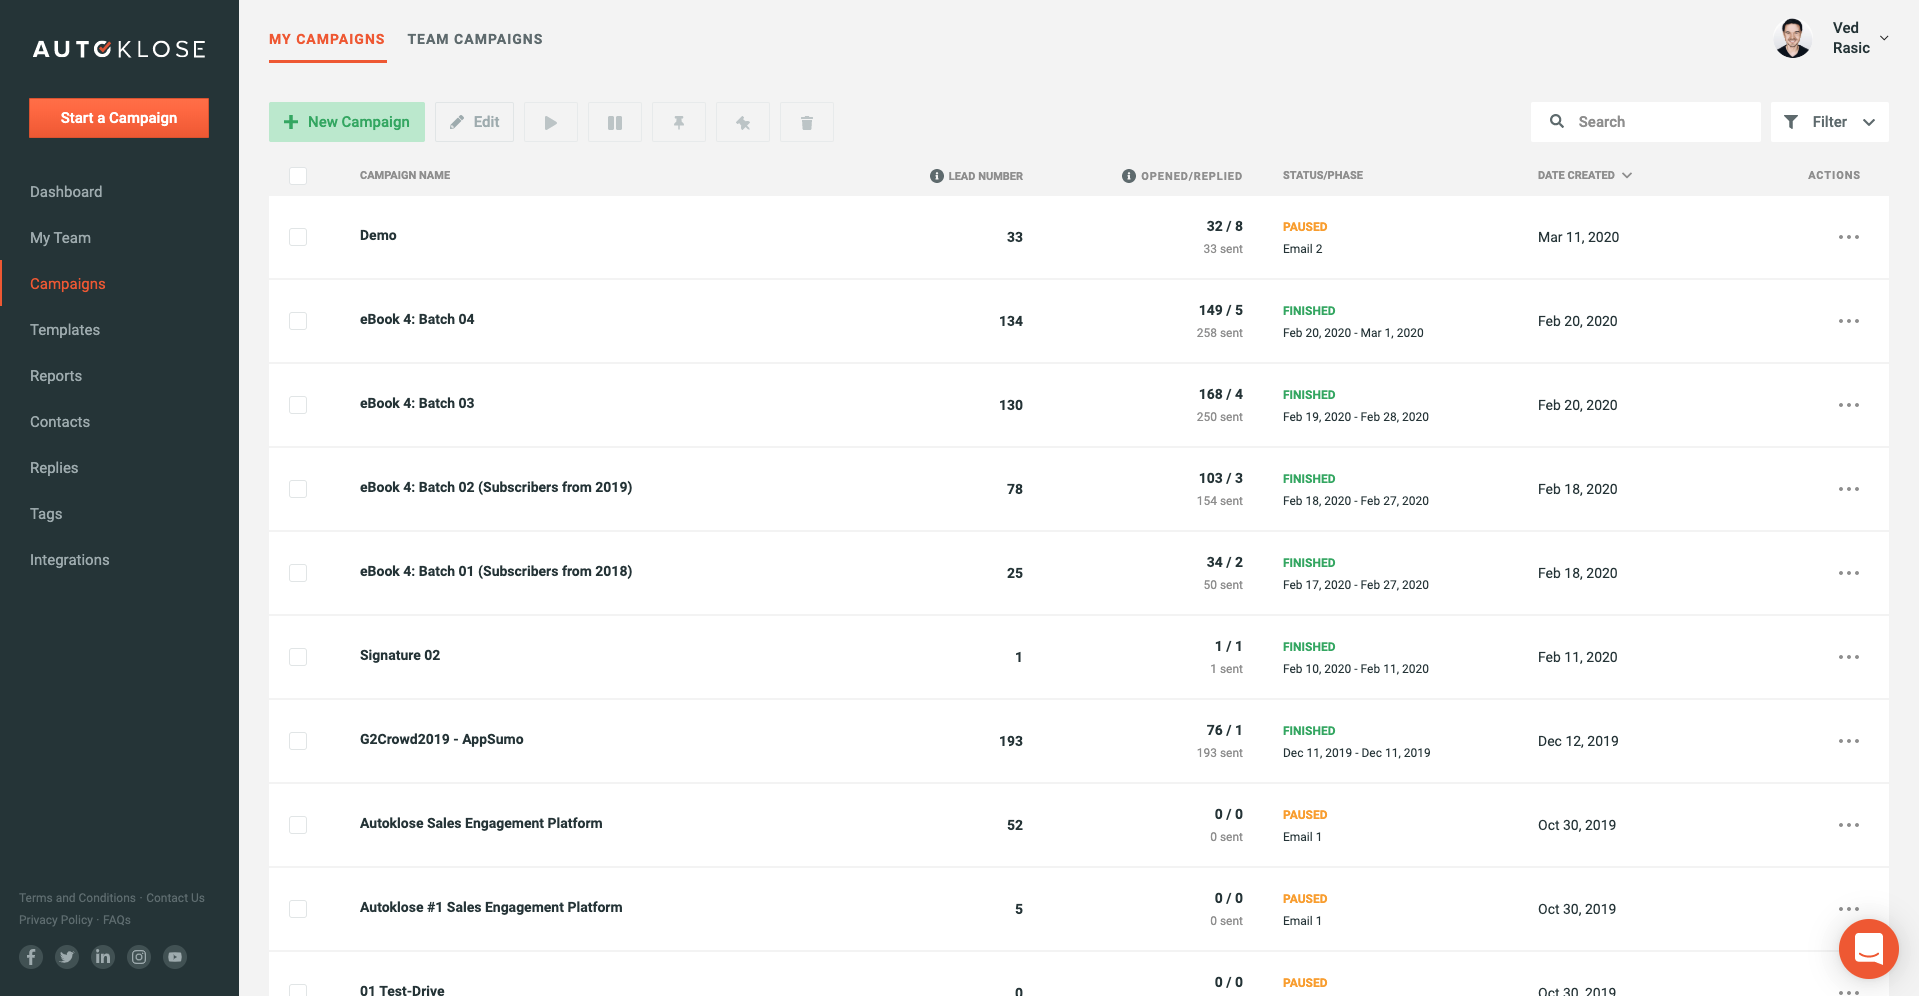Viewport: 1919px width, 996px height.
Task: Open Replies in sidebar
Action: [x=54, y=468]
